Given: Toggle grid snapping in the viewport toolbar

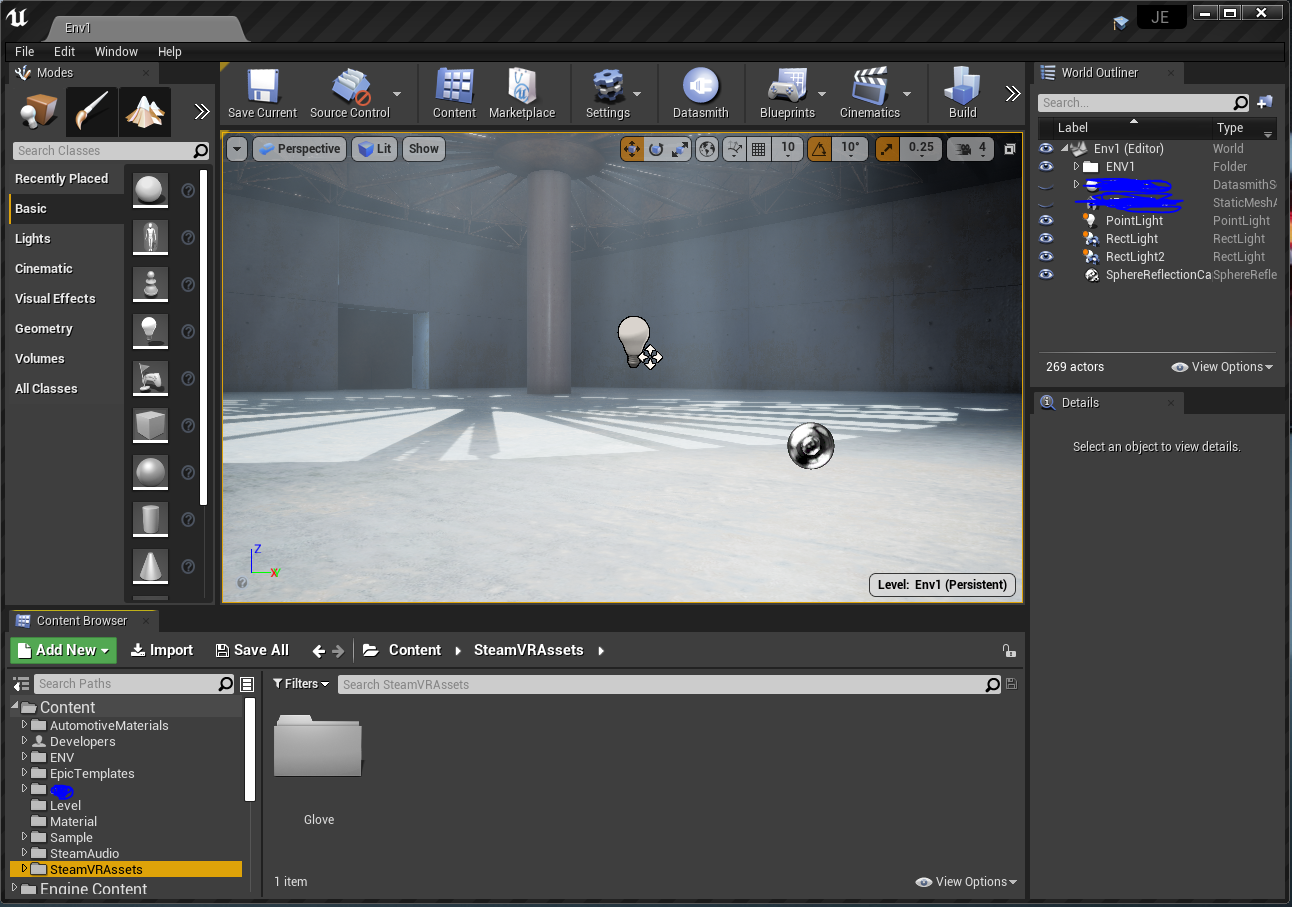Looking at the screenshot, I should (757, 148).
